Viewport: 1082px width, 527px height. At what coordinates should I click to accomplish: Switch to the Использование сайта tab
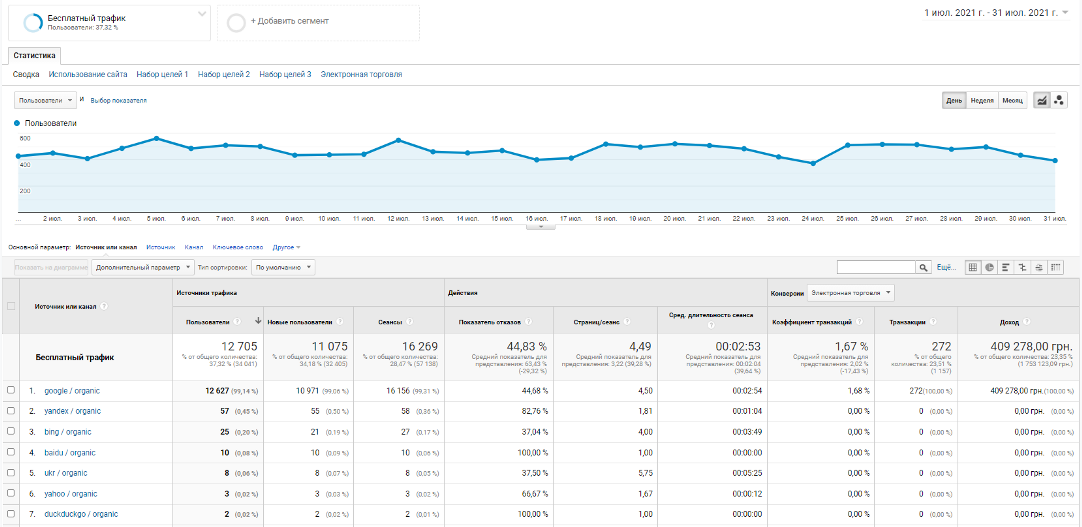(88, 74)
